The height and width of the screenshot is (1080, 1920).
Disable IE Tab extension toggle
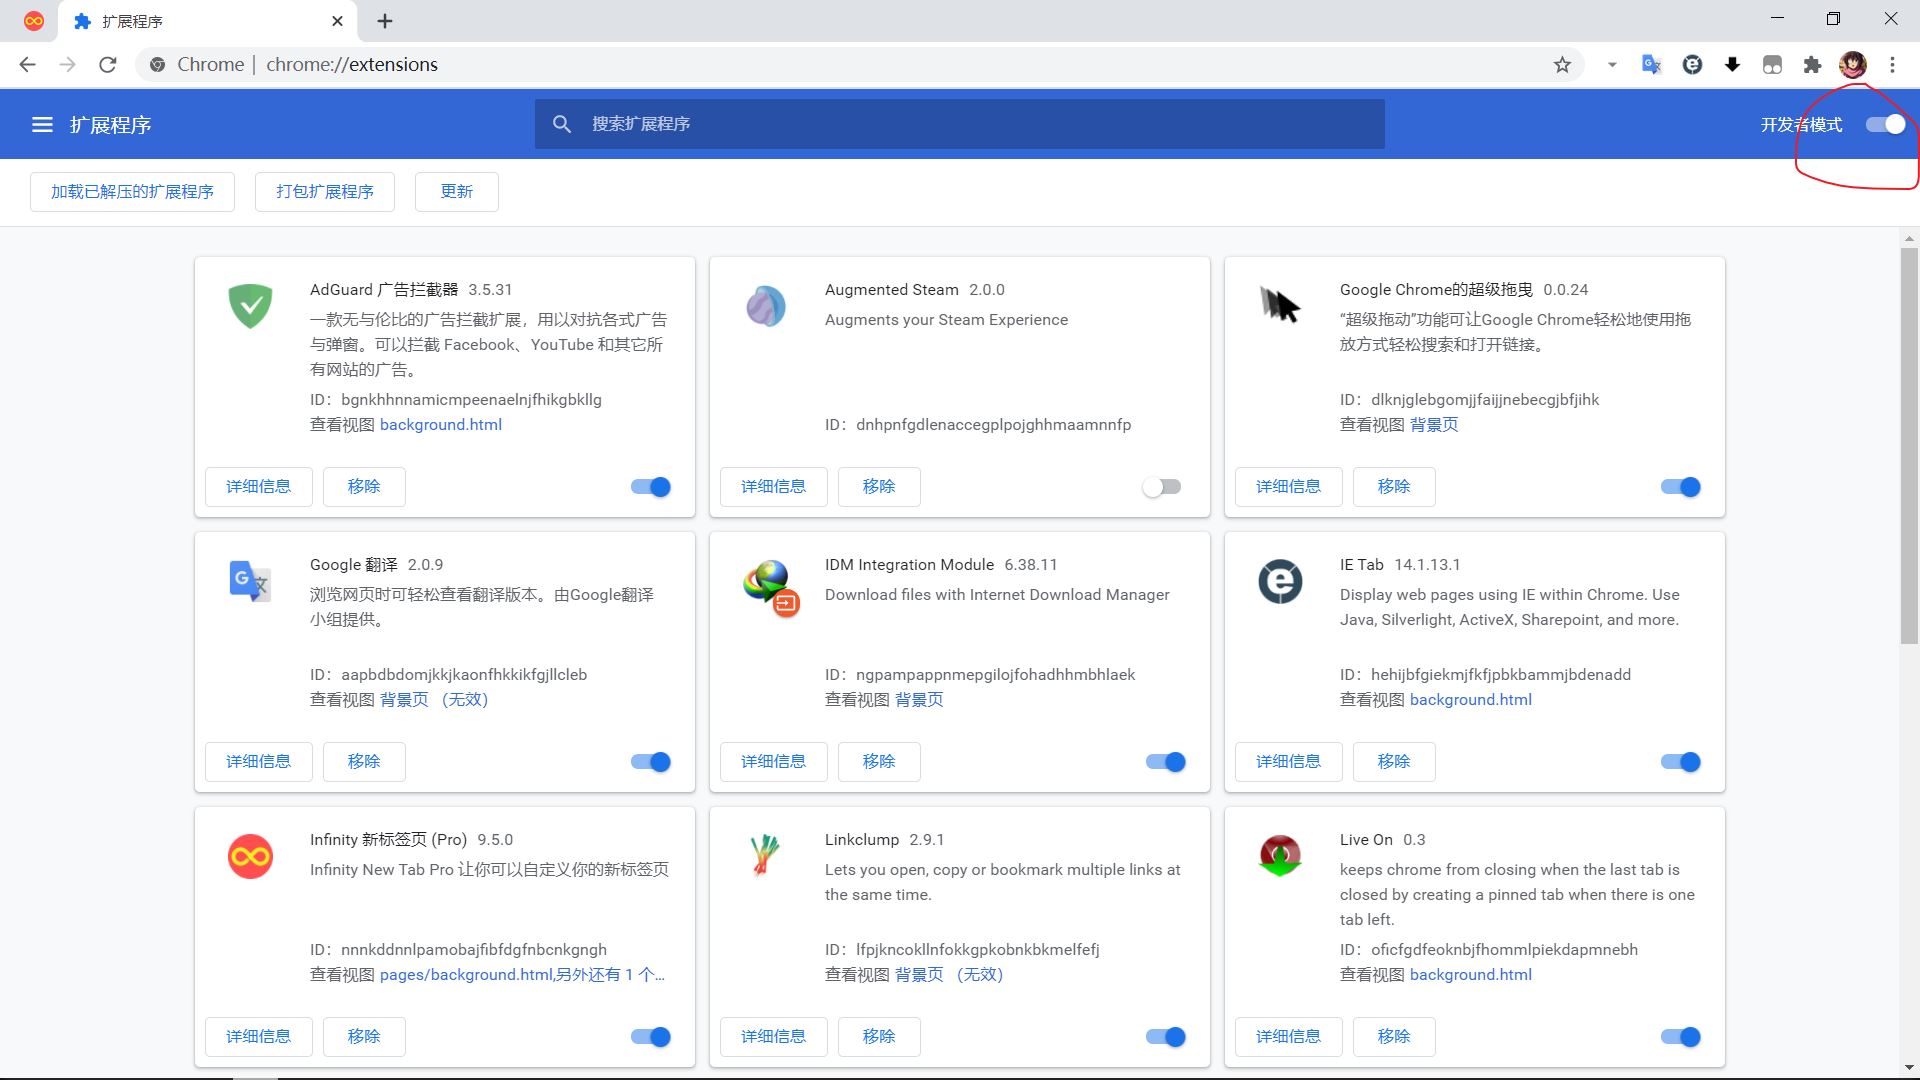tap(1681, 762)
